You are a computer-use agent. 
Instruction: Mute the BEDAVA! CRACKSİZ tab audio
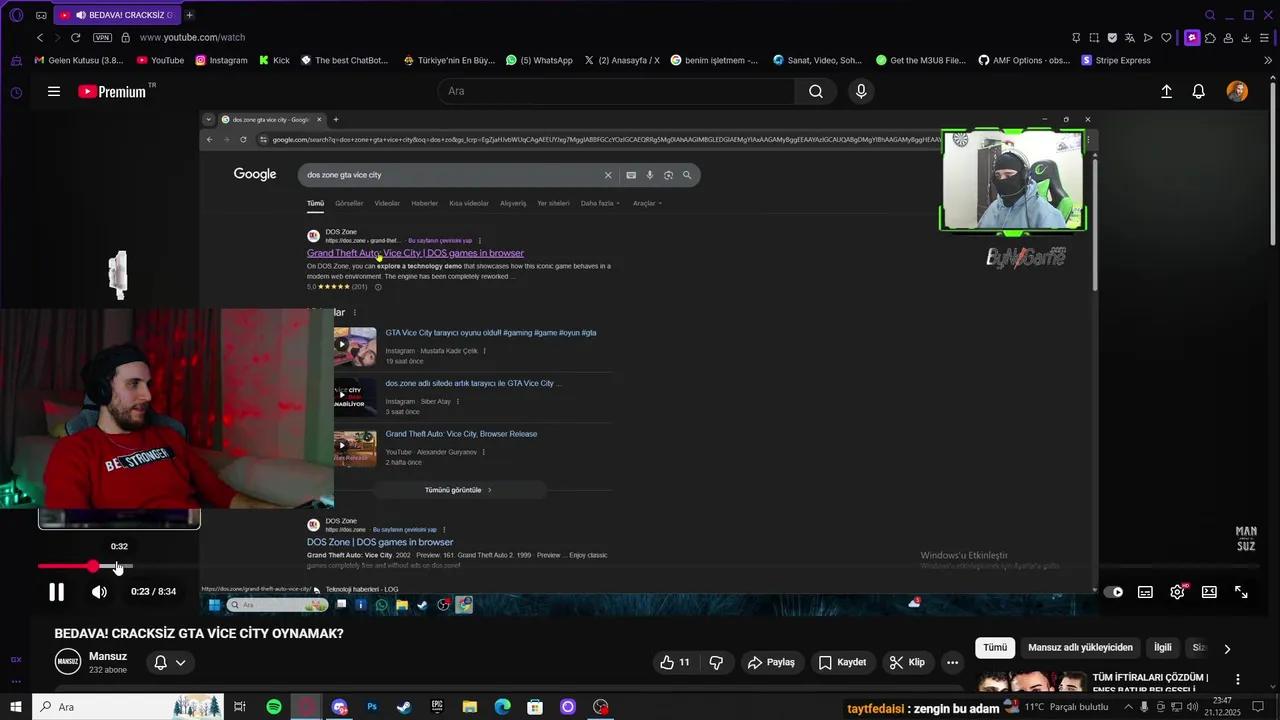click(x=80, y=15)
